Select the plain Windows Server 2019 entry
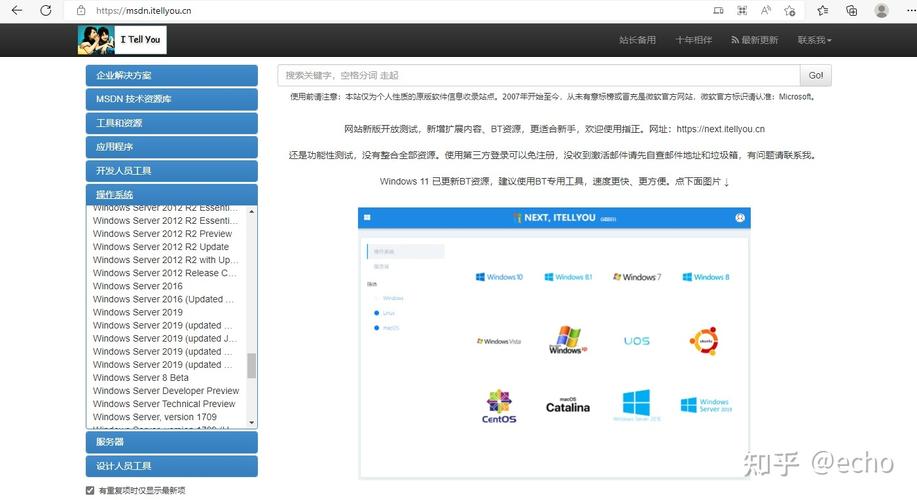 (x=137, y=312)
